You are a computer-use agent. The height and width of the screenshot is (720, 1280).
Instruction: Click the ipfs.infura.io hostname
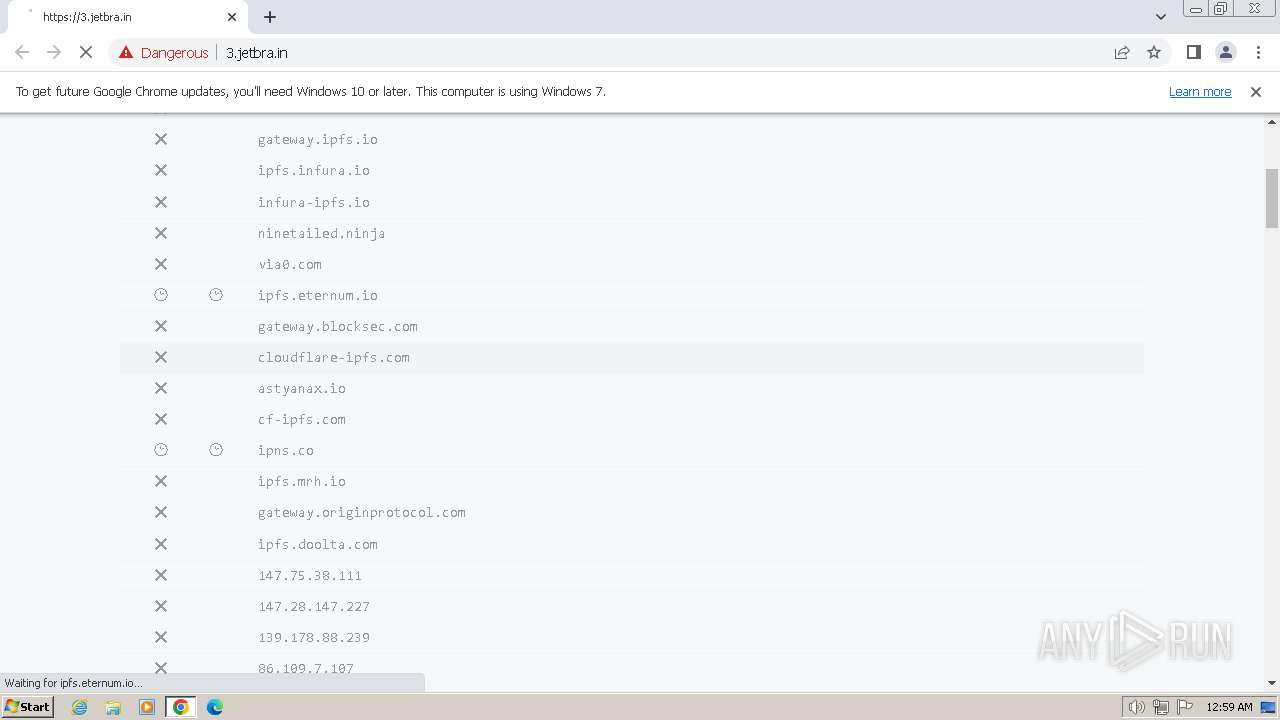tap(314, 170)
